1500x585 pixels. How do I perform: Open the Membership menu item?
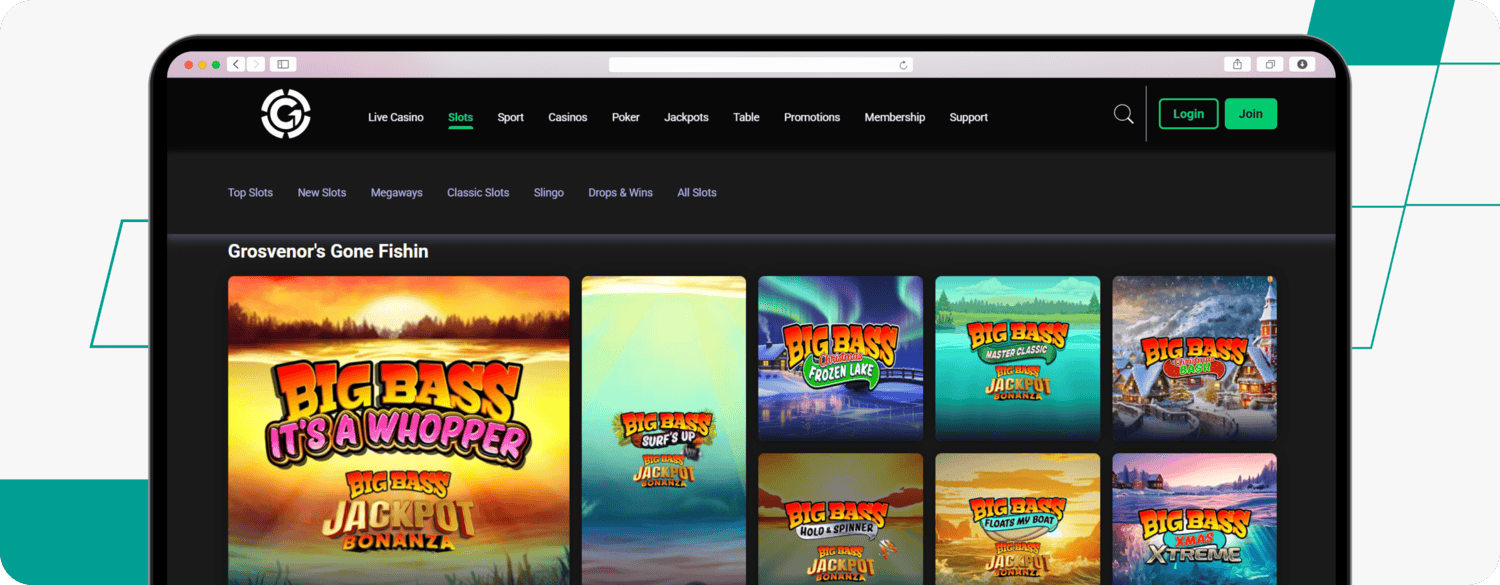(x=895, y=117)
